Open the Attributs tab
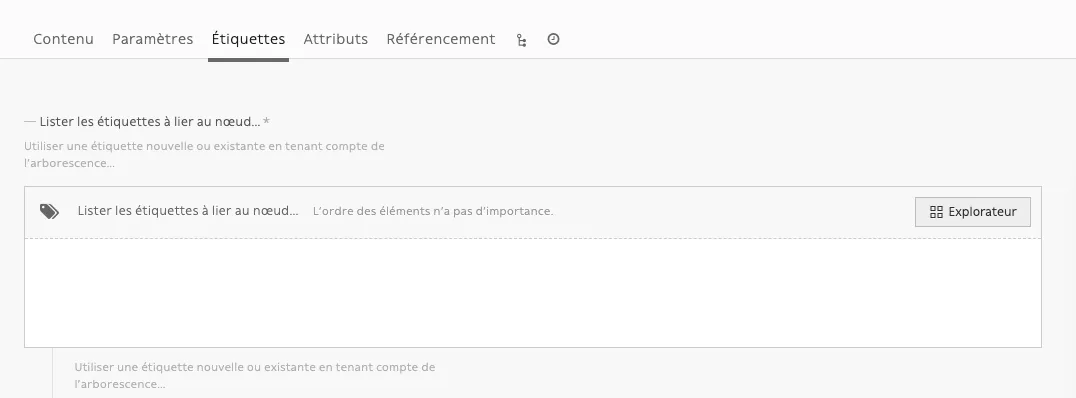 pos(336,39)
